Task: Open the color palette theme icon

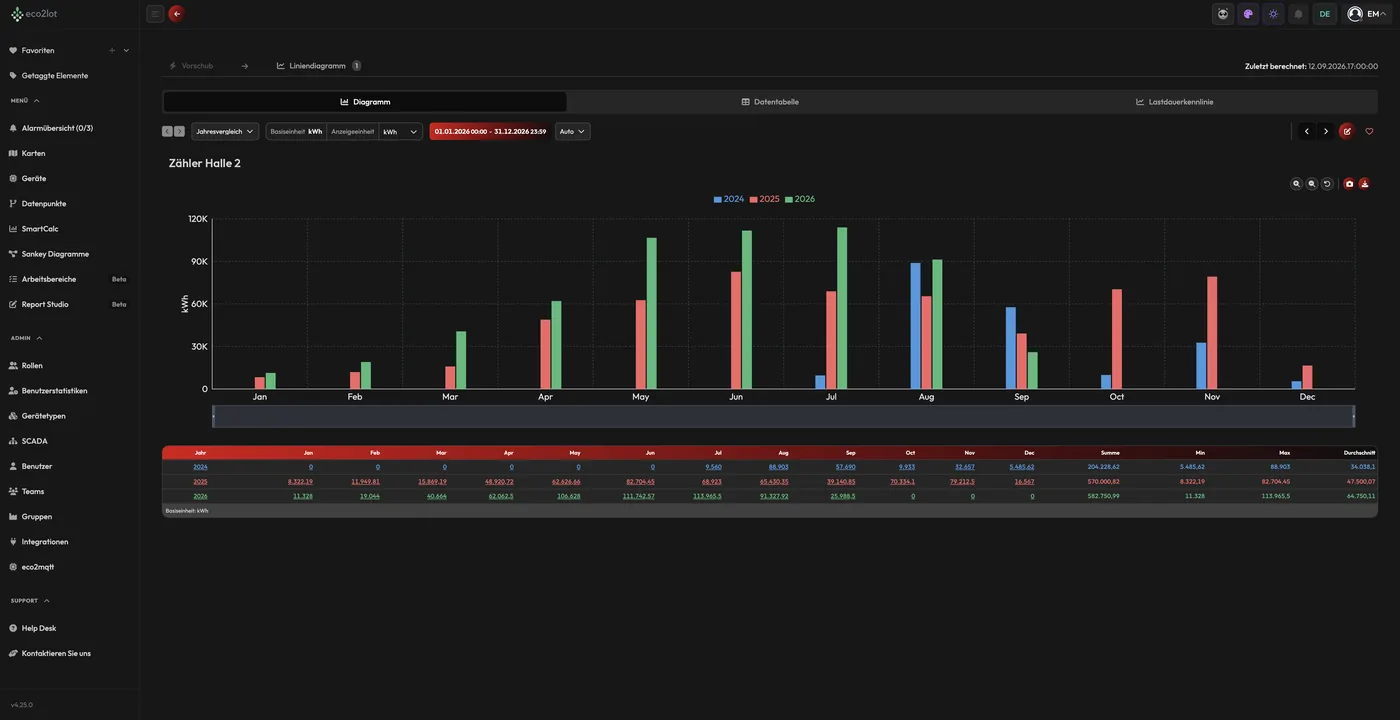Action: click(1248, 14)
